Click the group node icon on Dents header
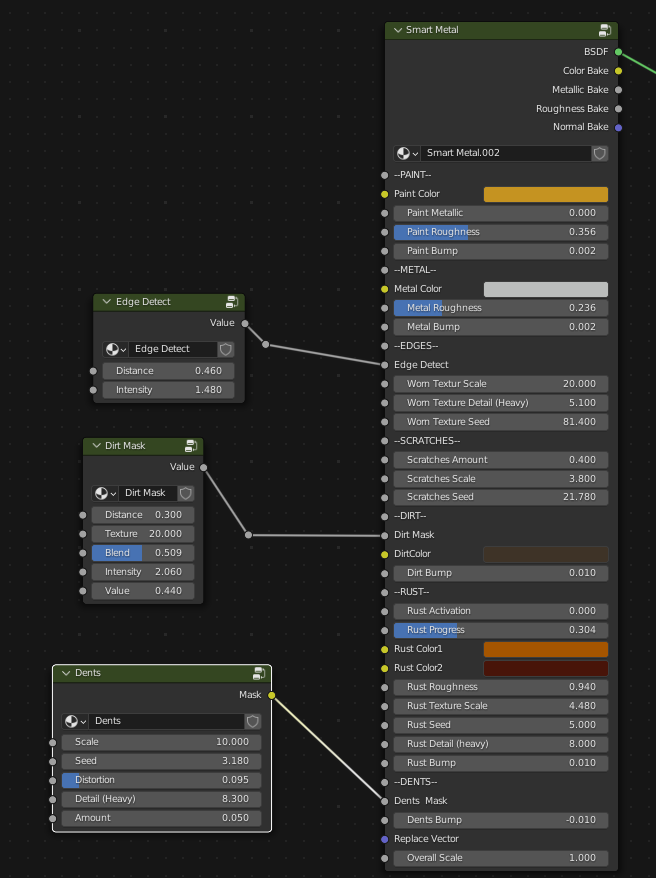Viewport: 656px width, 878px height. tap(259, 673)
